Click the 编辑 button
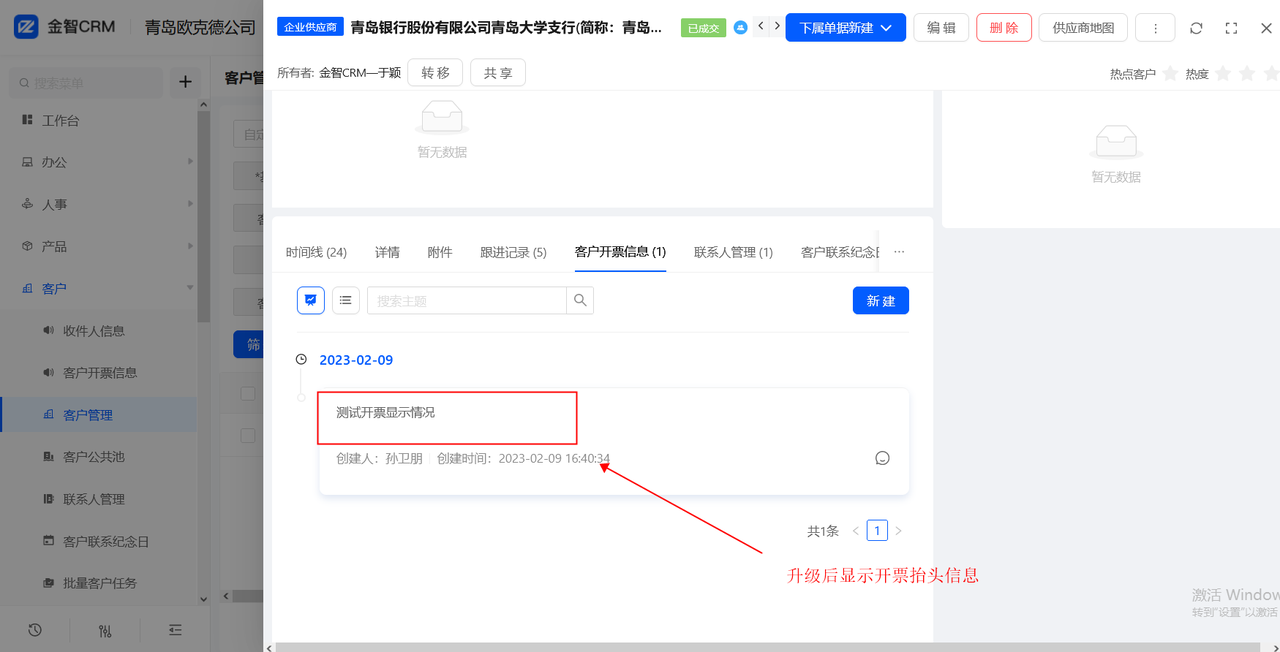The image size is (1280, 652). (941, 28)
